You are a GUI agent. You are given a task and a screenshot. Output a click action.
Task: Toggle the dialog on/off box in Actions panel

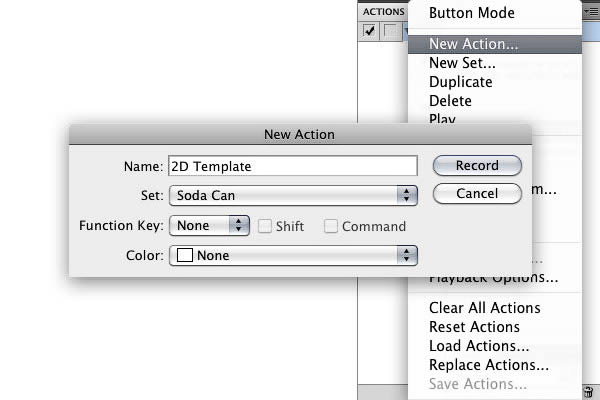[390, 30]
